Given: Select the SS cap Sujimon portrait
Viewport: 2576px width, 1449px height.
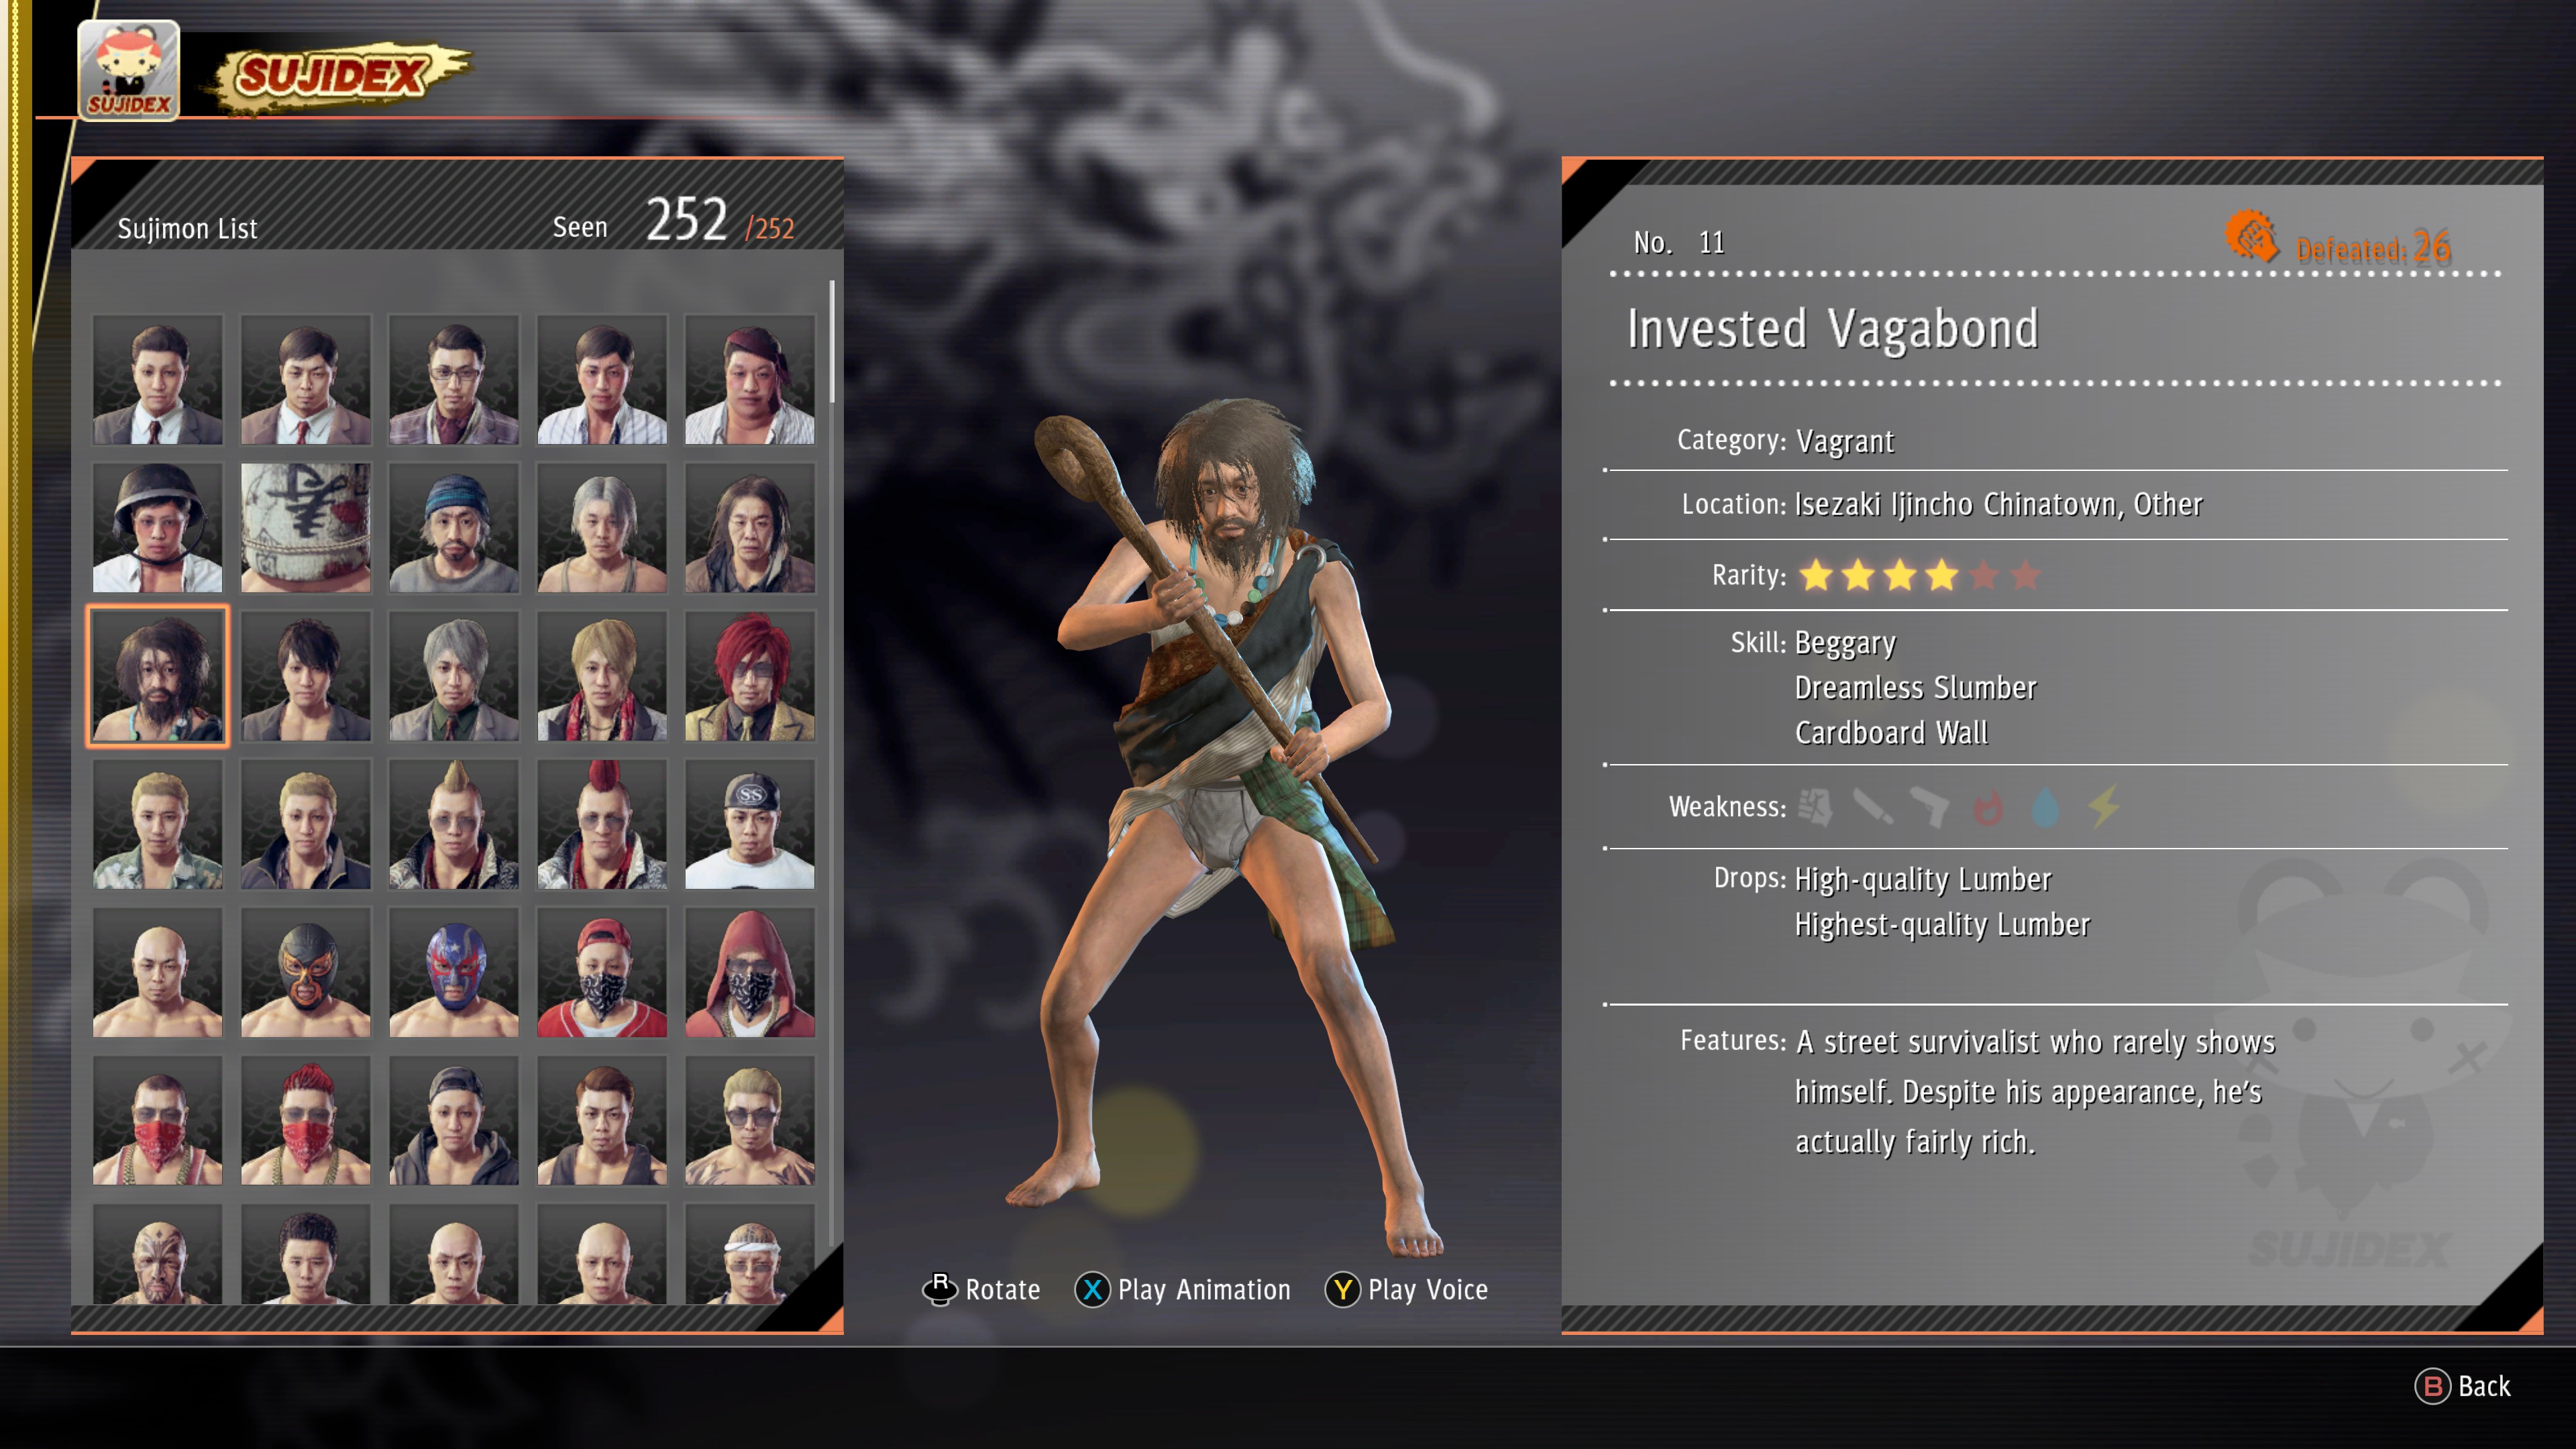Looking at the screenshot, I should [750, 824].
